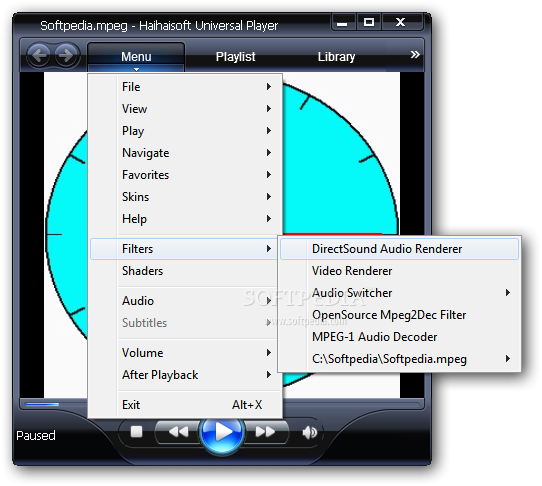Select MPEG-1 Audio Decoder filter
542x486 pixels.
point(399,337)
